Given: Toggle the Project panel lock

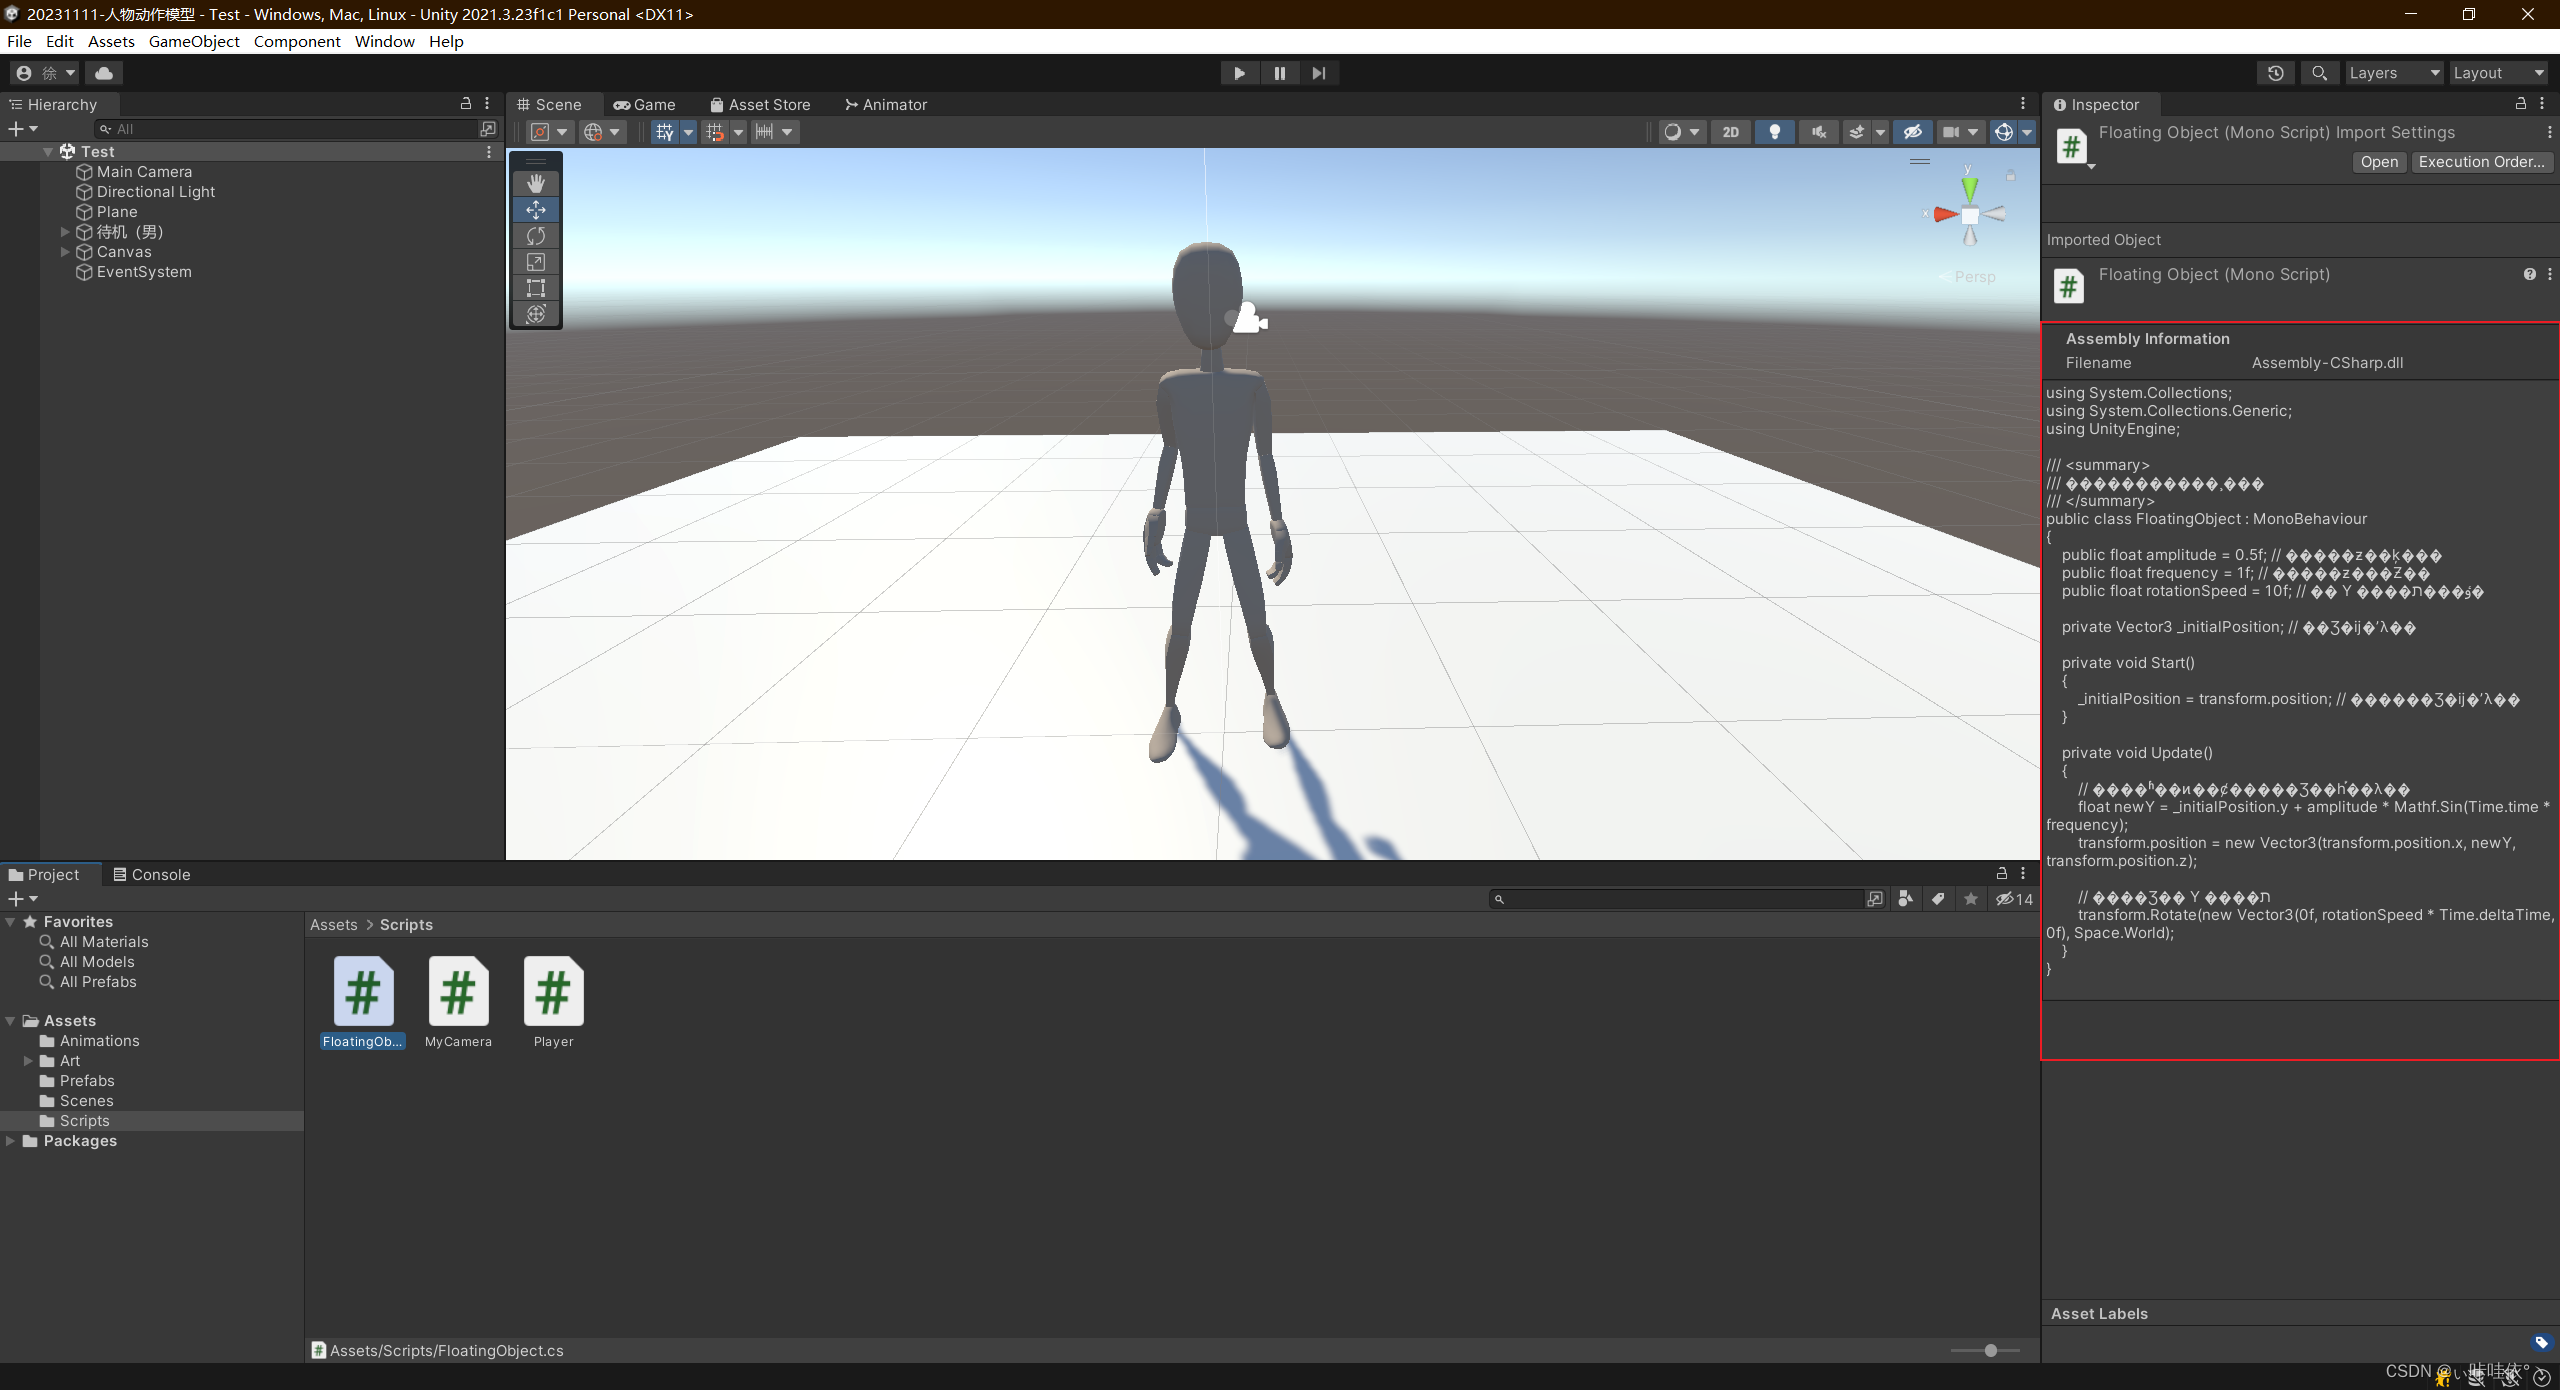Looking at the screenshot, I should coord(2001,873).
